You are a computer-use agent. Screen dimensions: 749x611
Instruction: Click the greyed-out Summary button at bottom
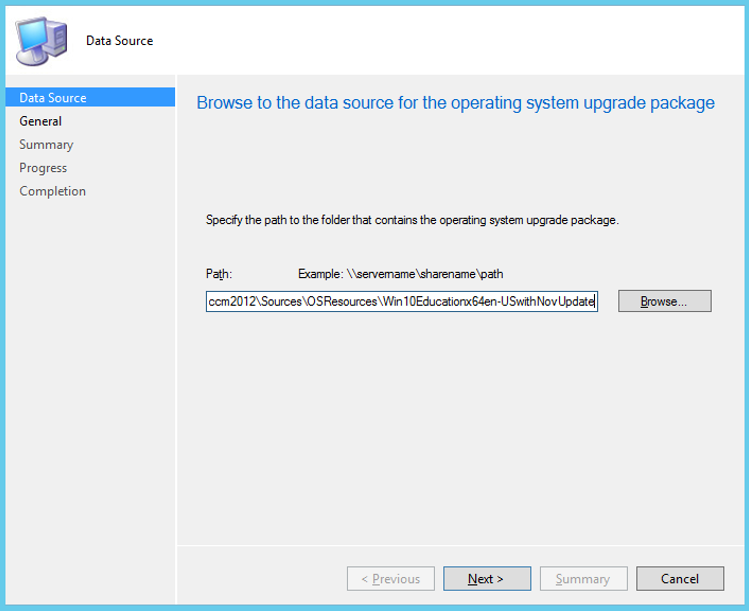[583, 579]
